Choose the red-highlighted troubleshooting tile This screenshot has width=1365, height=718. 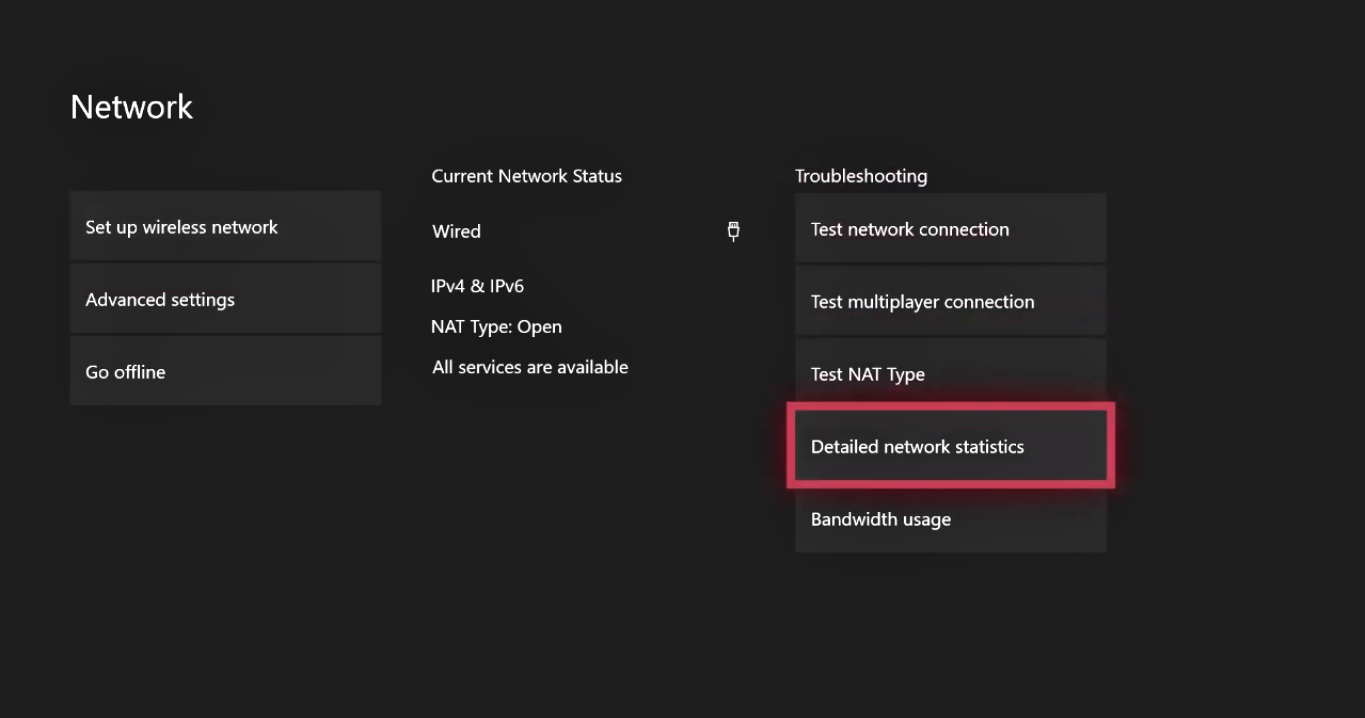[950, 447]
